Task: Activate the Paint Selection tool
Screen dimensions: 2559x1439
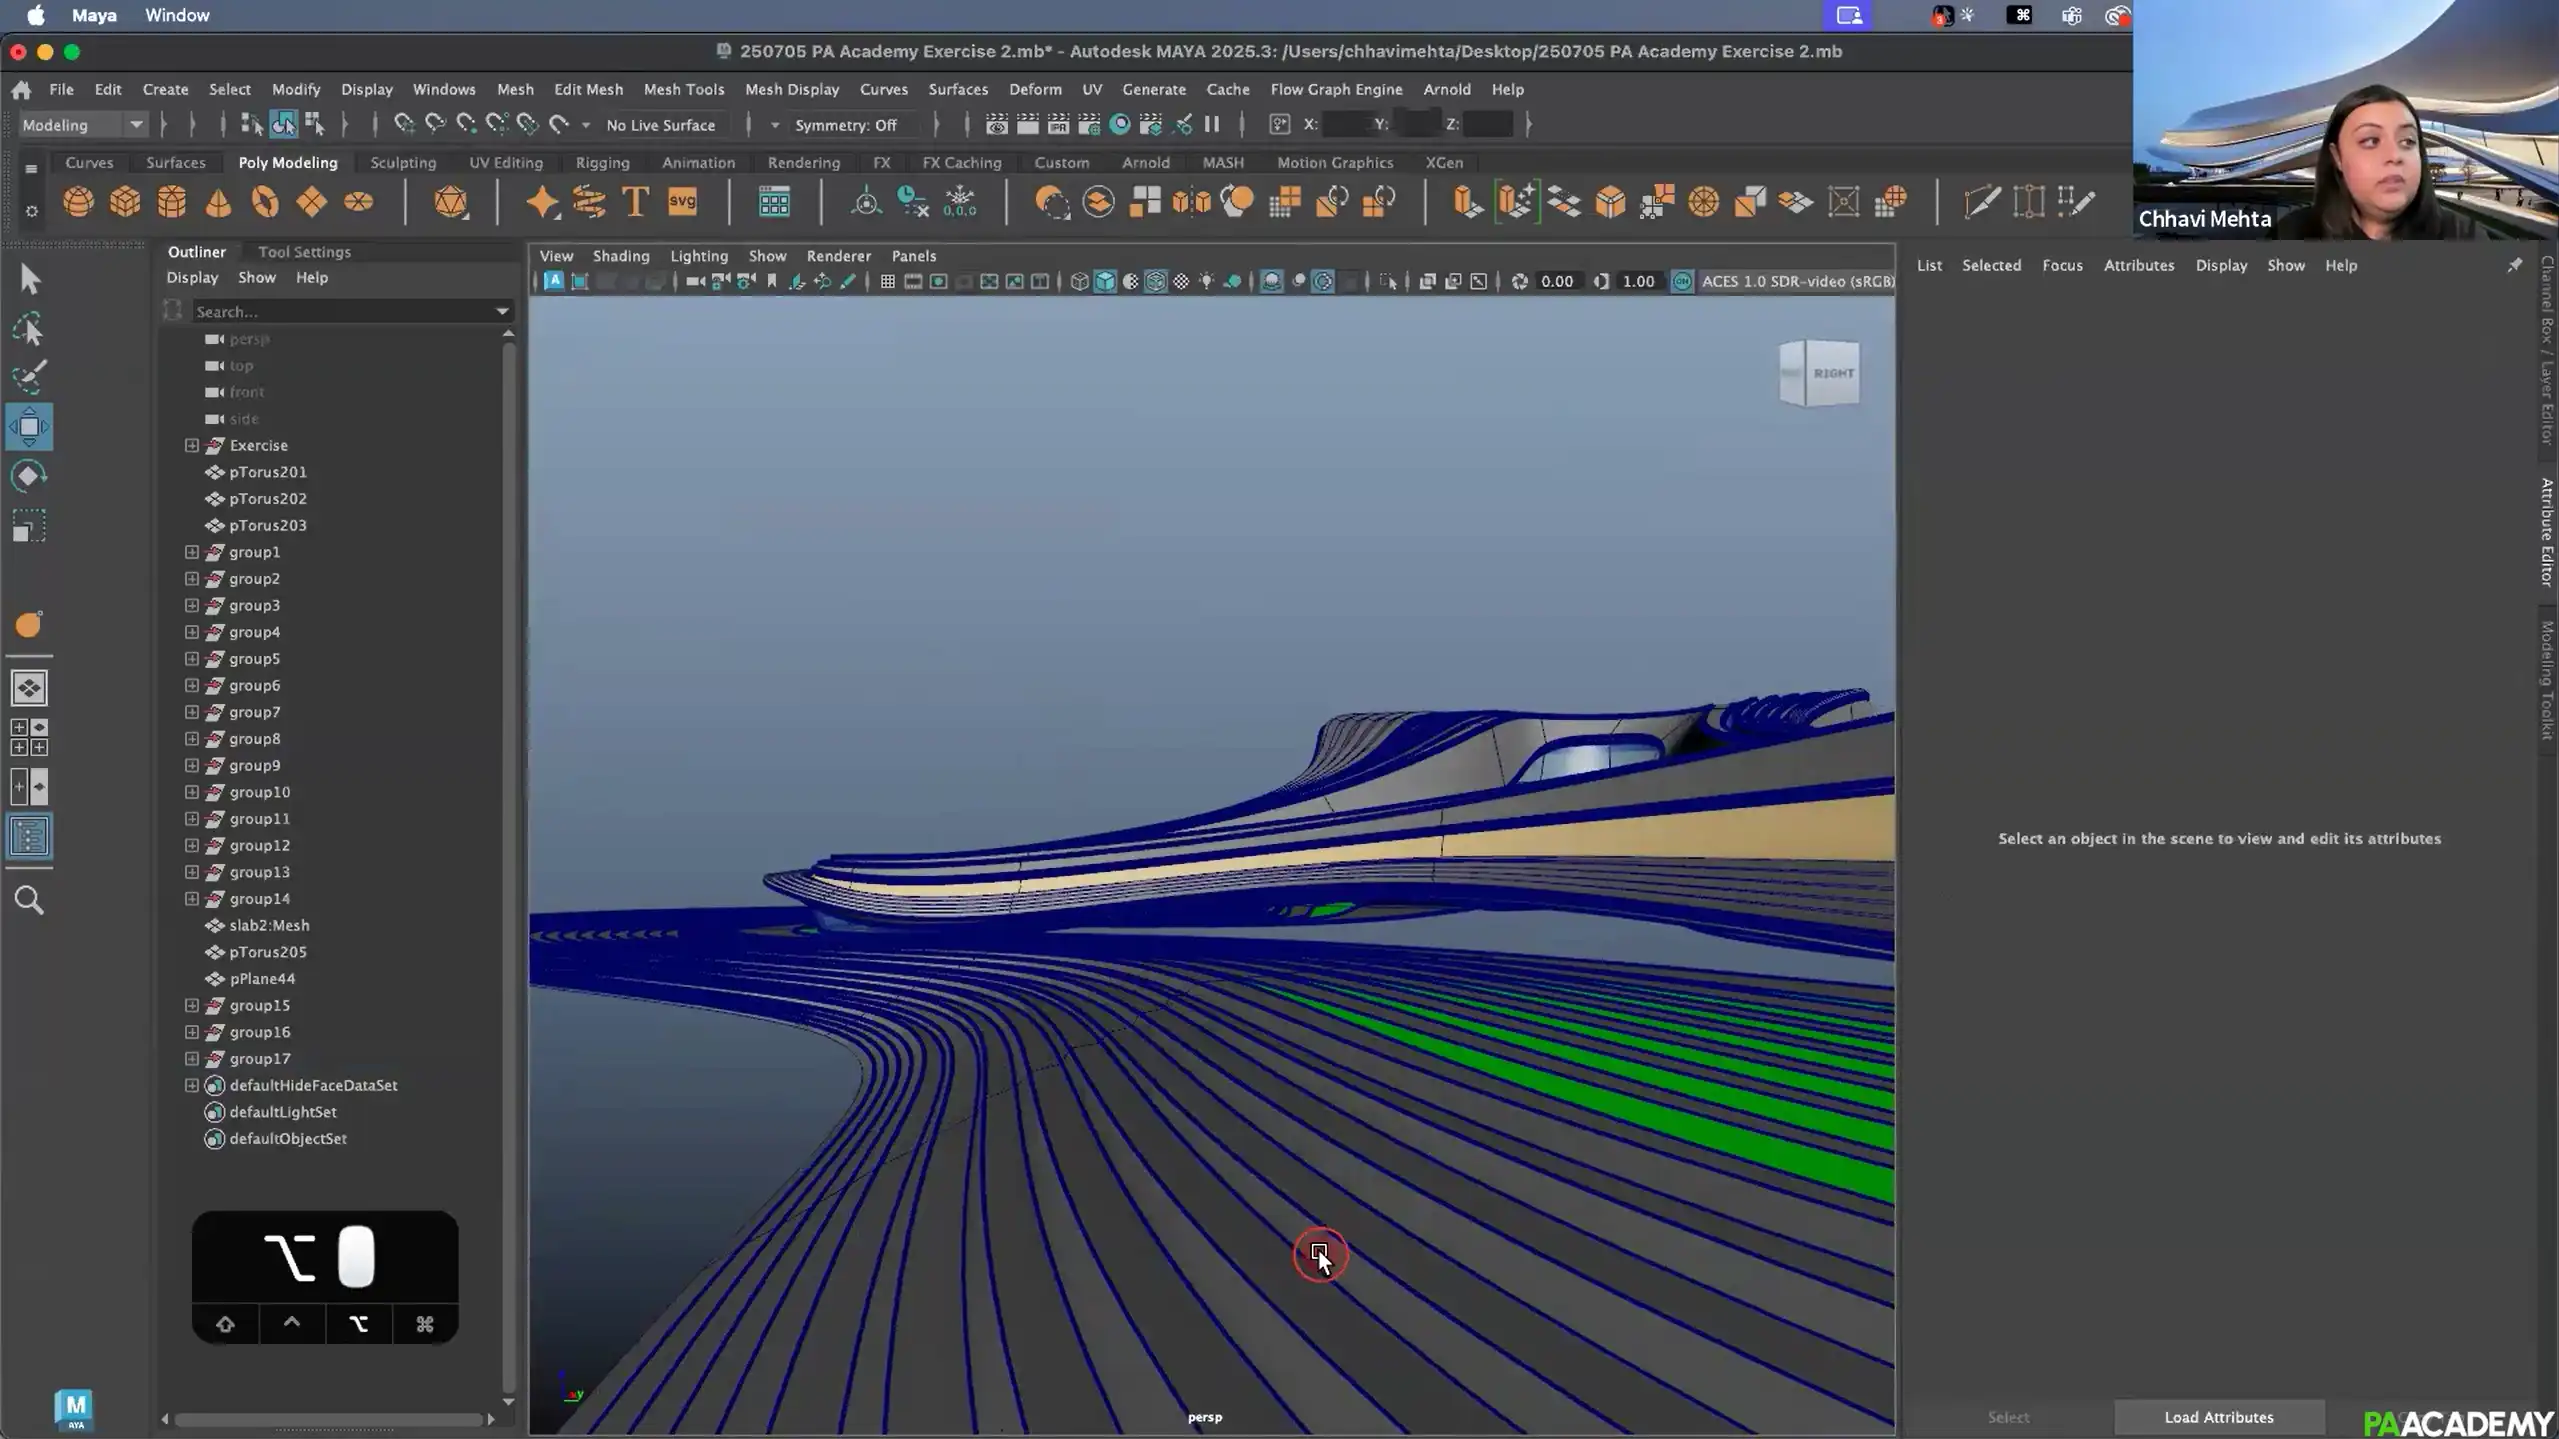Action: click(x=29, y=377)
